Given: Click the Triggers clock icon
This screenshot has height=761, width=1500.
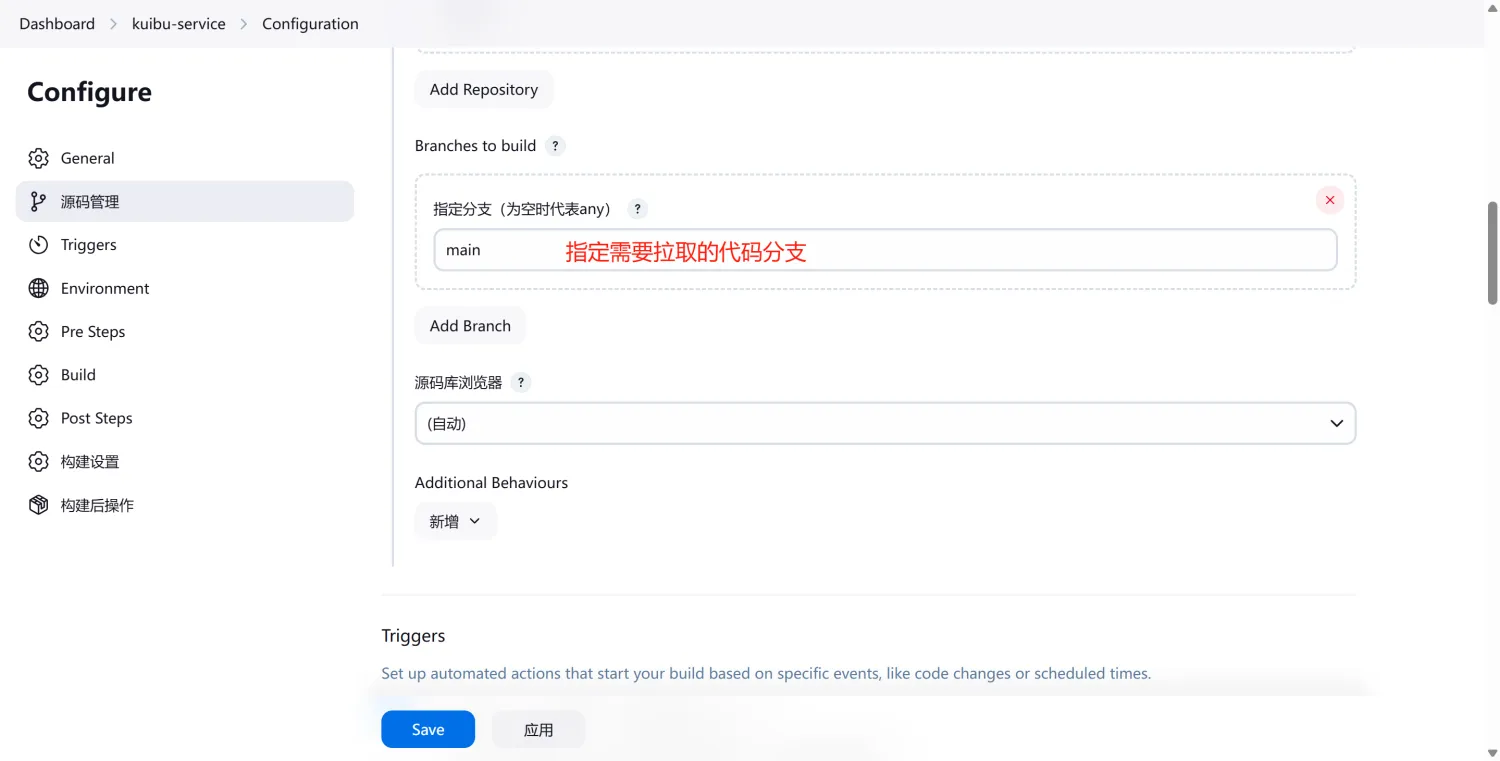Looking at the screenshot, I should (x=38, y=245).
